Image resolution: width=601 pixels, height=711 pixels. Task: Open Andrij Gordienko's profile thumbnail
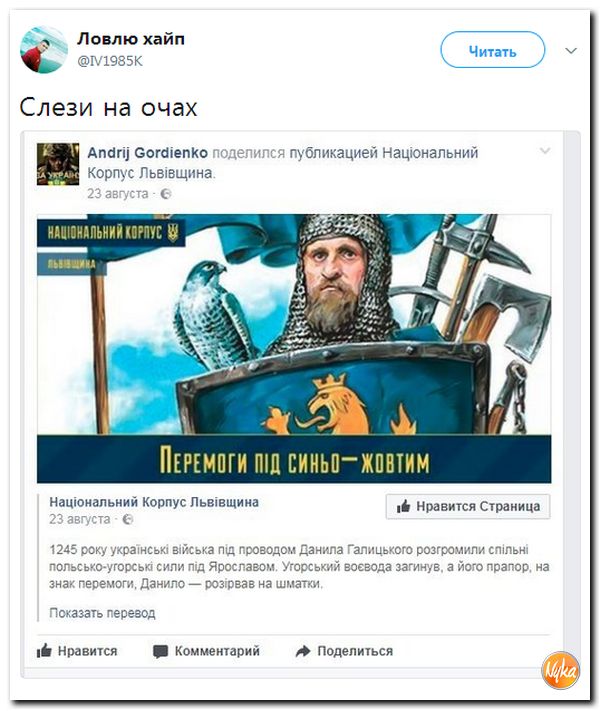[58, 164]
